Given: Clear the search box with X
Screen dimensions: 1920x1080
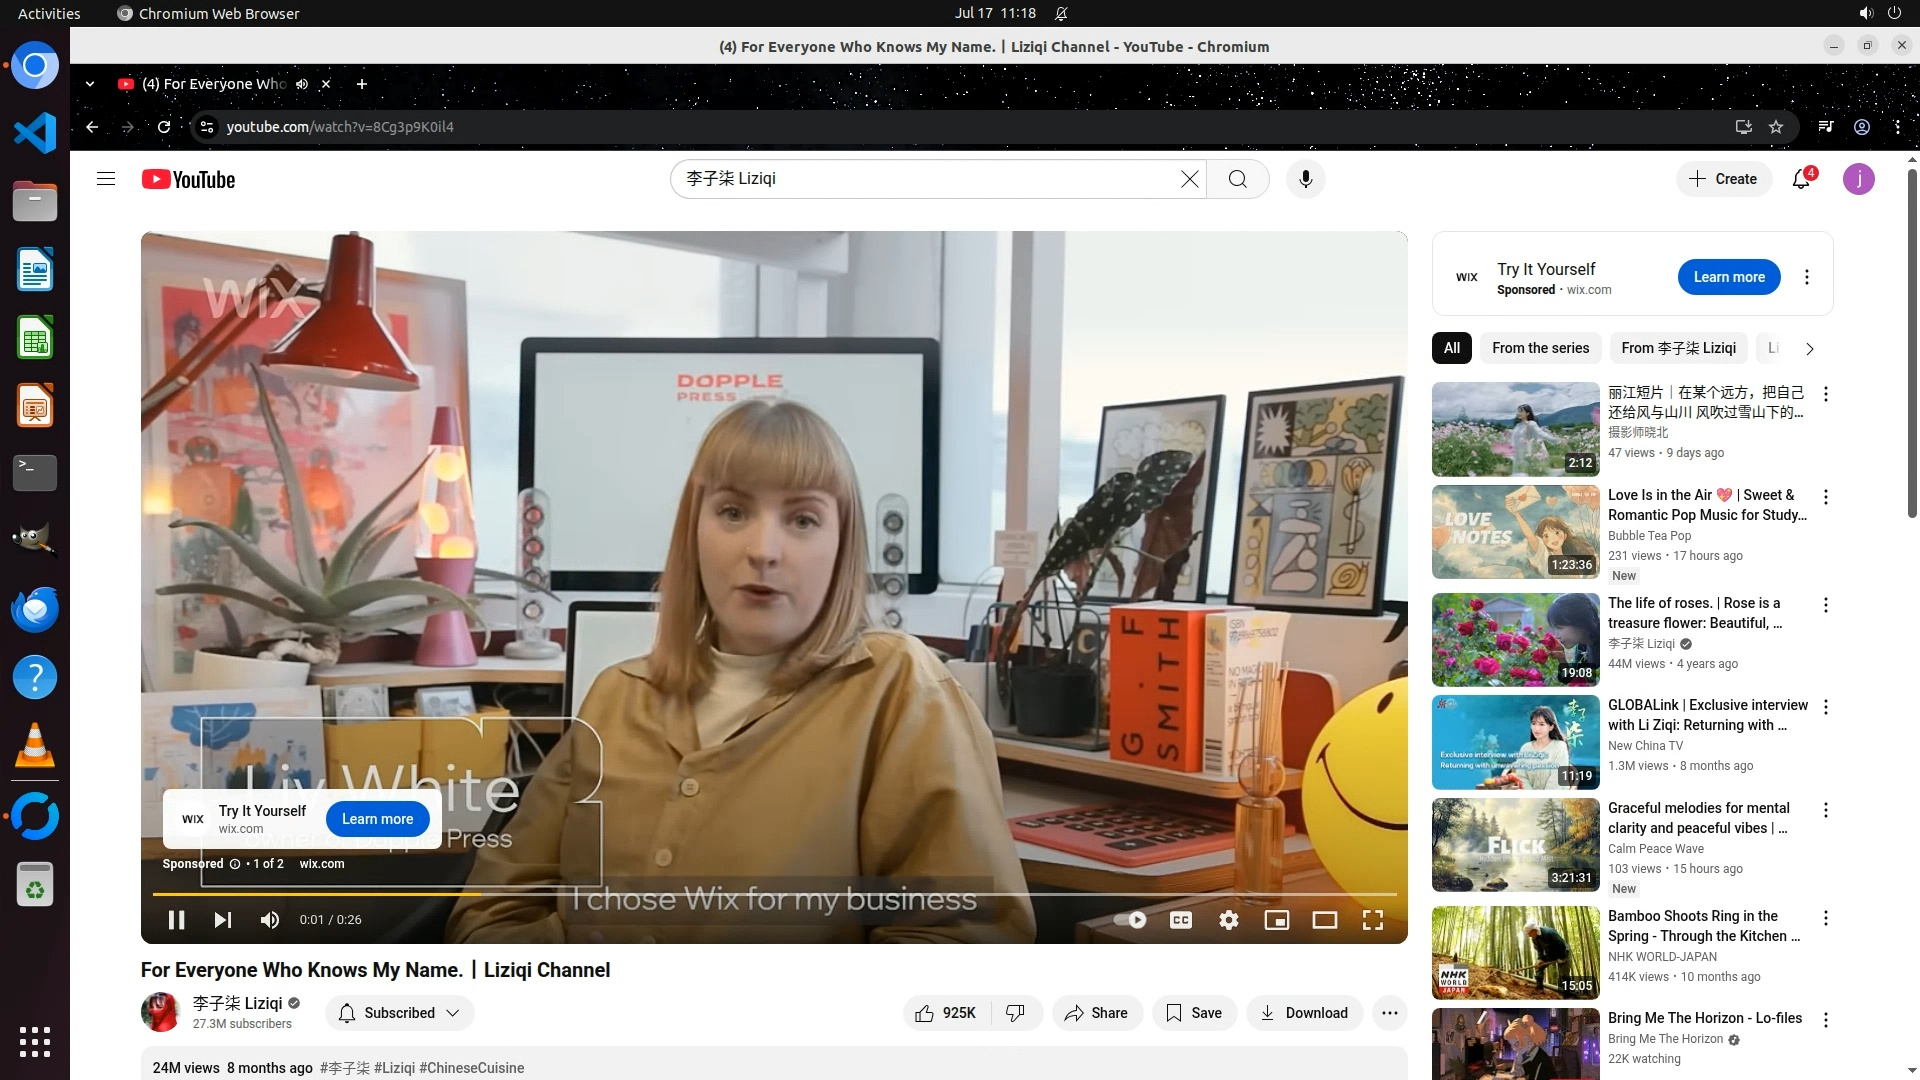Looking at the screenshot, I should click(x=1189, y=179).
